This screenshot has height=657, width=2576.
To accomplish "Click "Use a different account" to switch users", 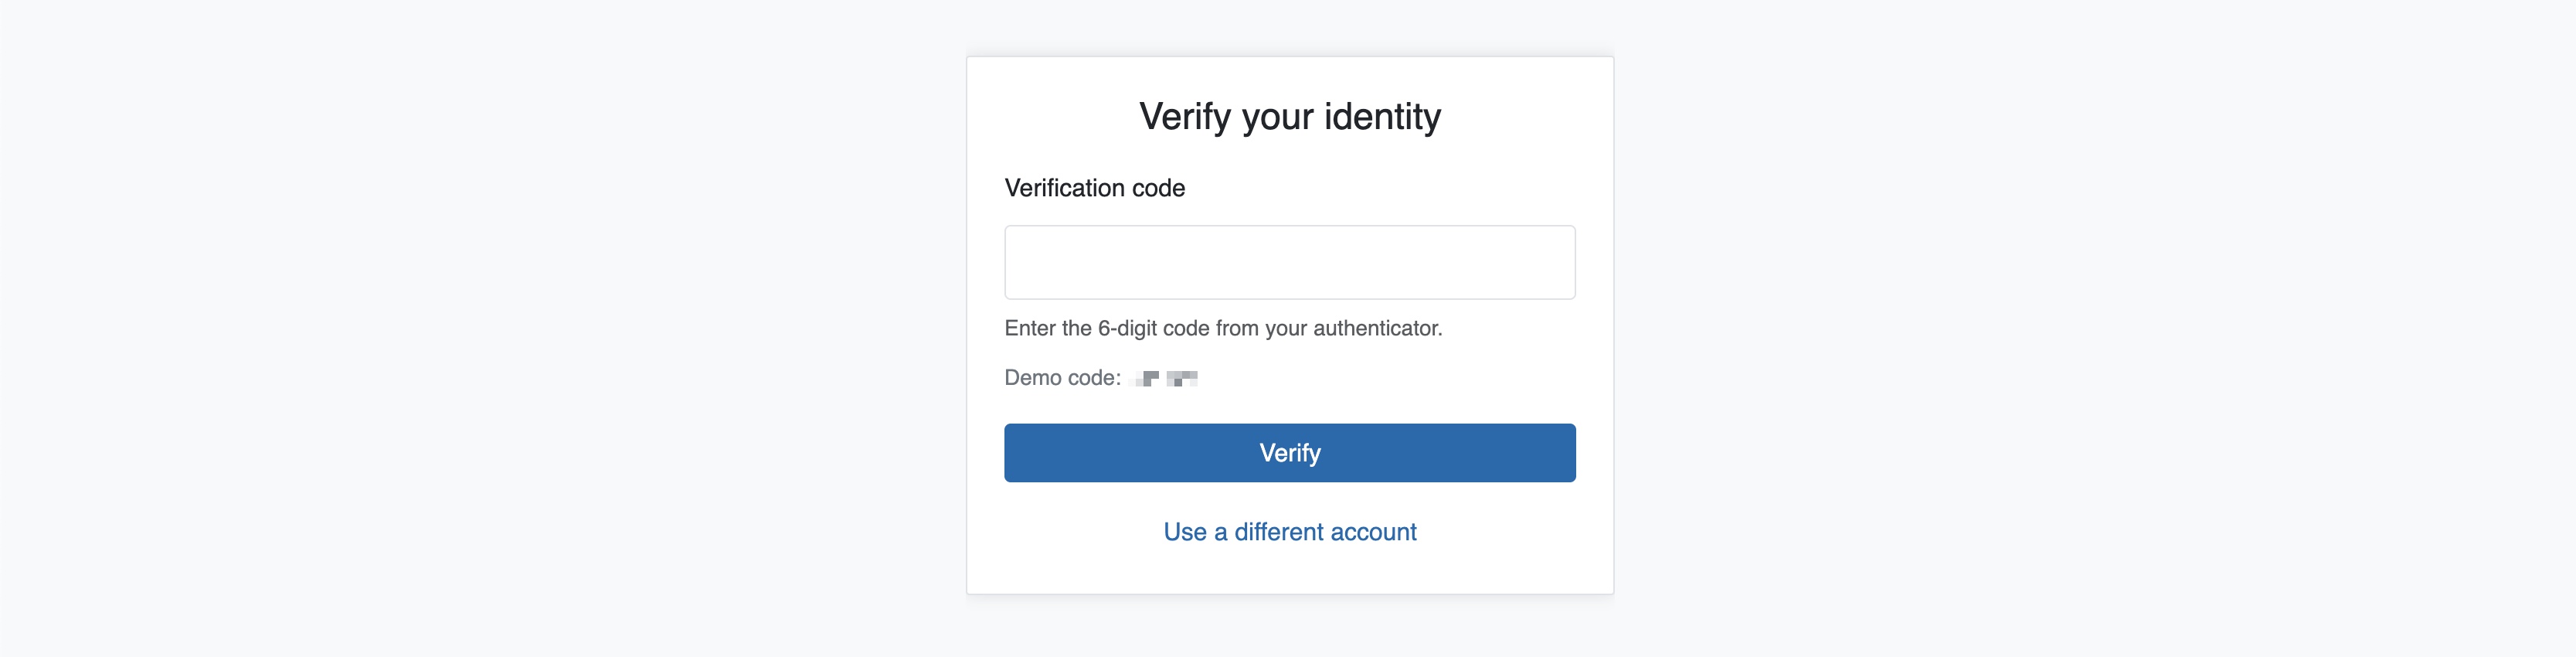I will tap(1289, 531).
